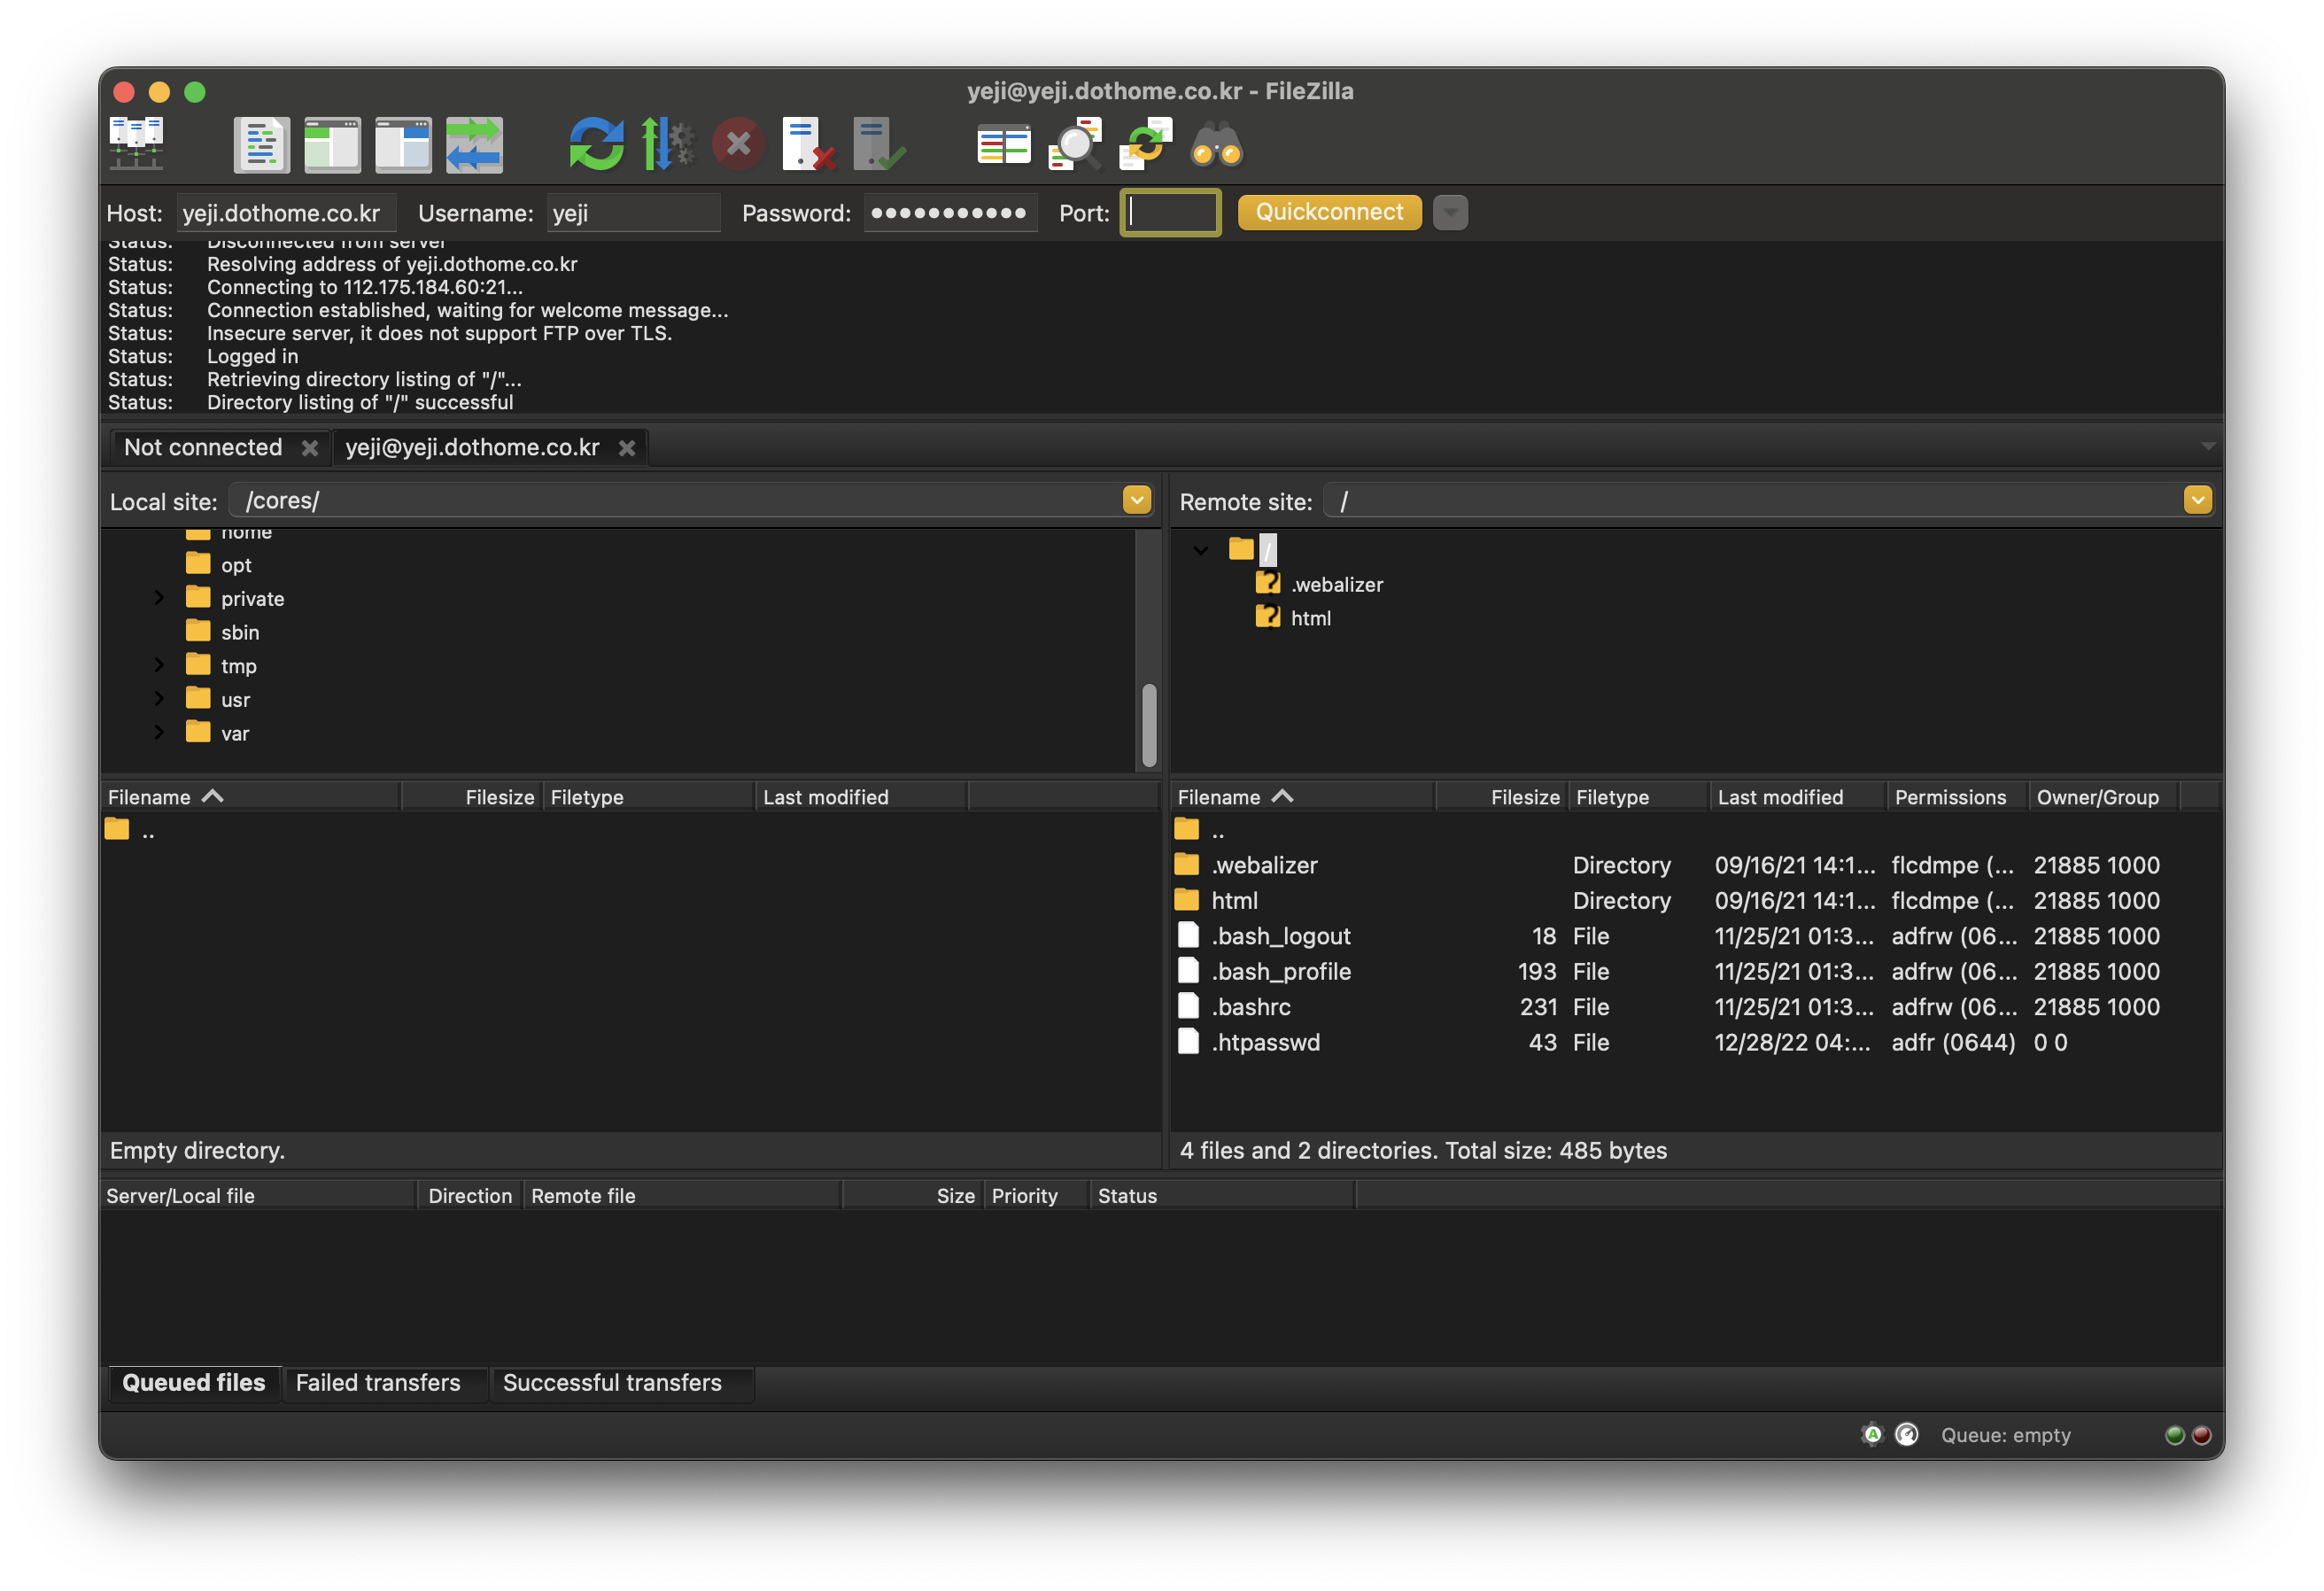Toggle local directory tree display
Screen dimensions: 2324x1591
click(332, 144)
